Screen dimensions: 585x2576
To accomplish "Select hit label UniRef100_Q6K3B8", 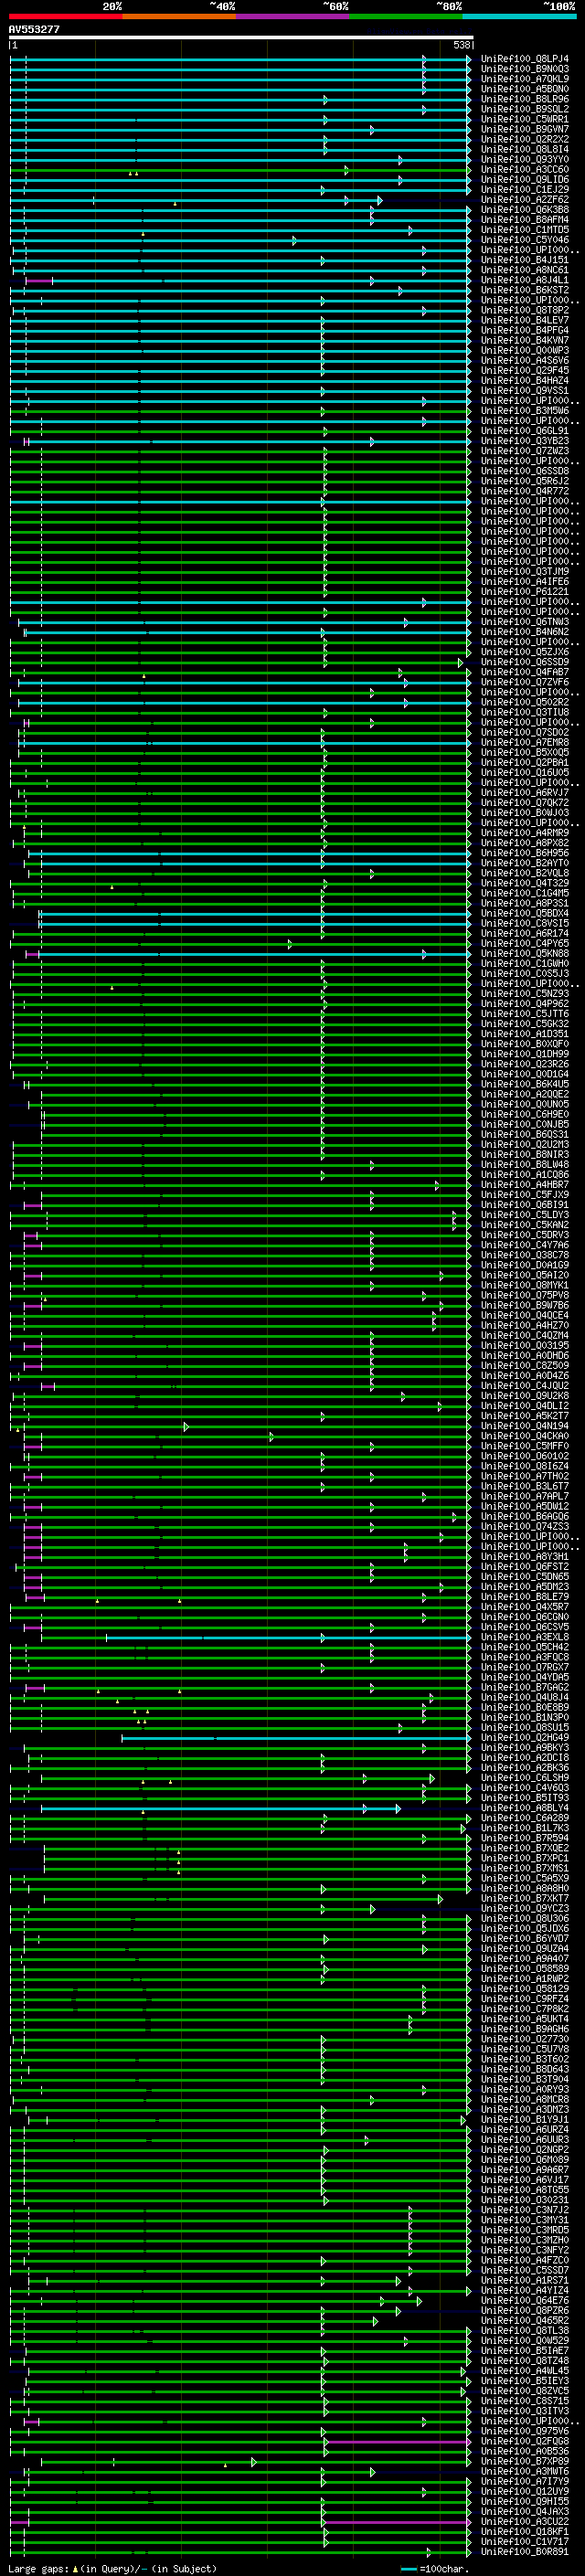I will point(525,210).
